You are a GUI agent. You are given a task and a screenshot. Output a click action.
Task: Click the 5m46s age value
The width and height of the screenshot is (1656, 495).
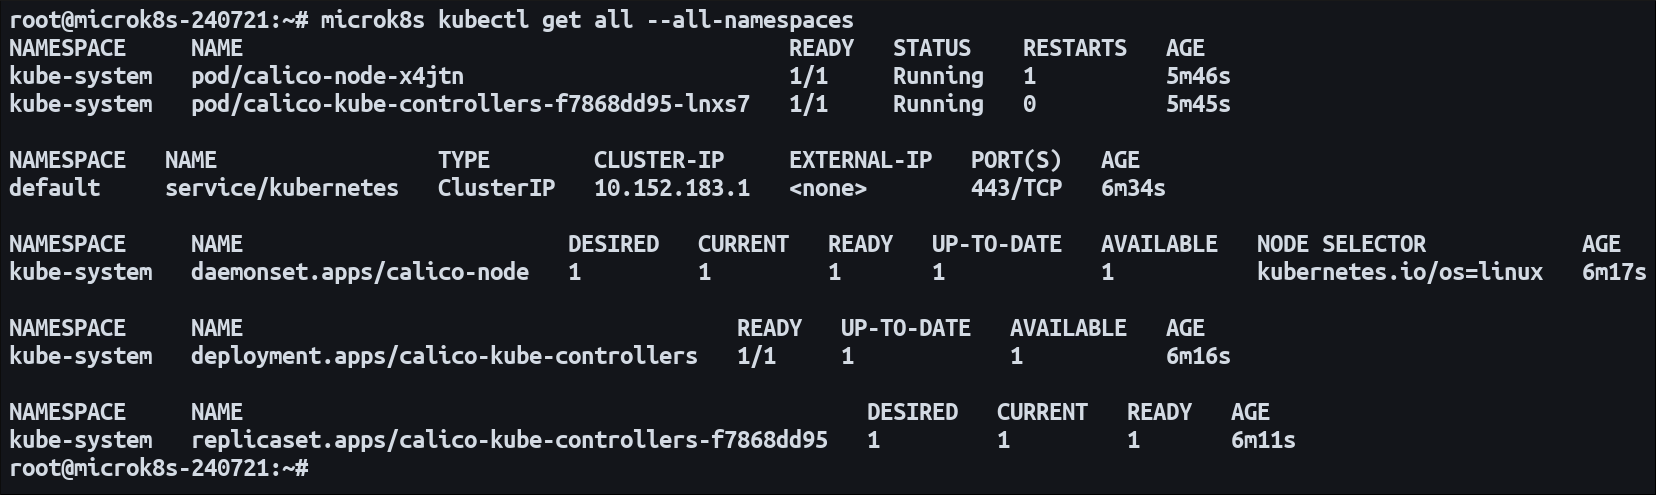click(1197, 76)
